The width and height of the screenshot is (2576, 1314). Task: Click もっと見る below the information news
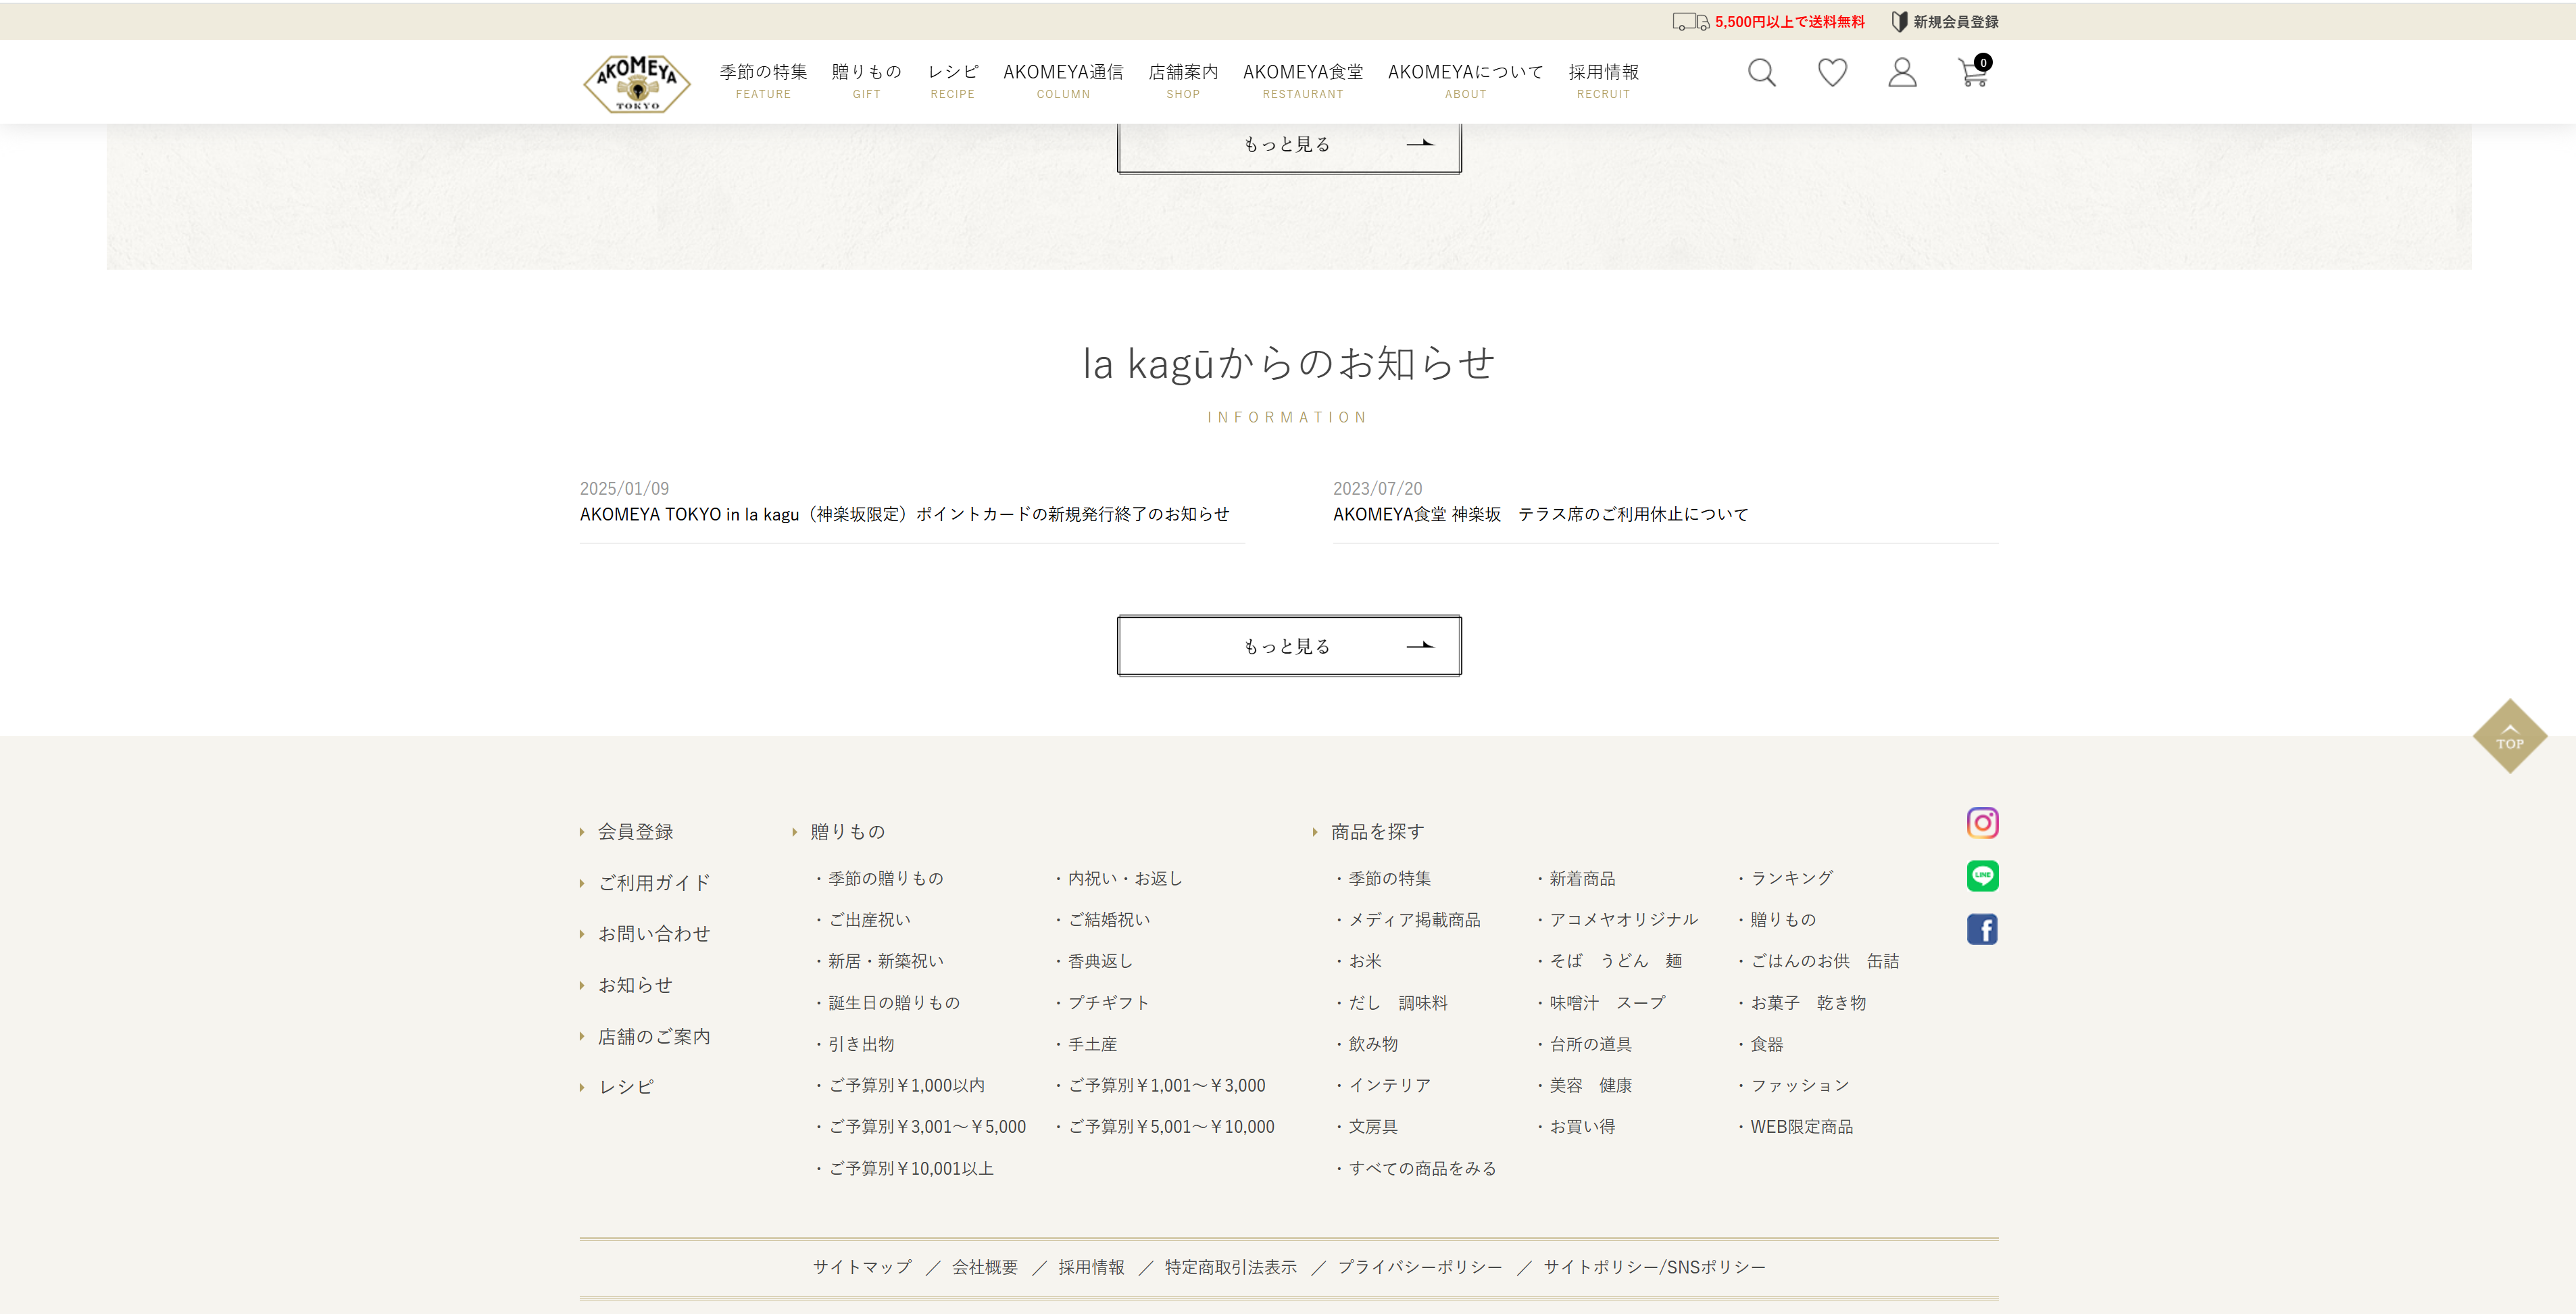tap(1289, 646)
